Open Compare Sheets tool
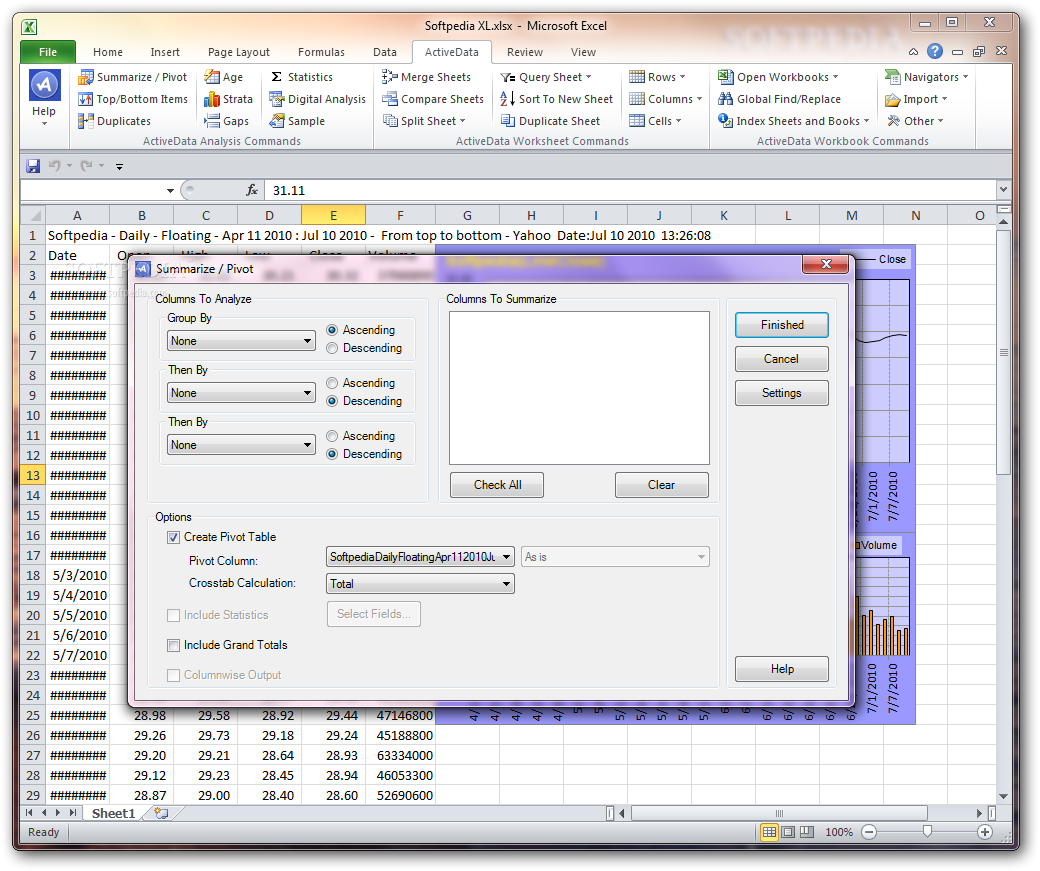Image resolution: width=1040 pixels, height=871 pixels. [x=432, y=99]
